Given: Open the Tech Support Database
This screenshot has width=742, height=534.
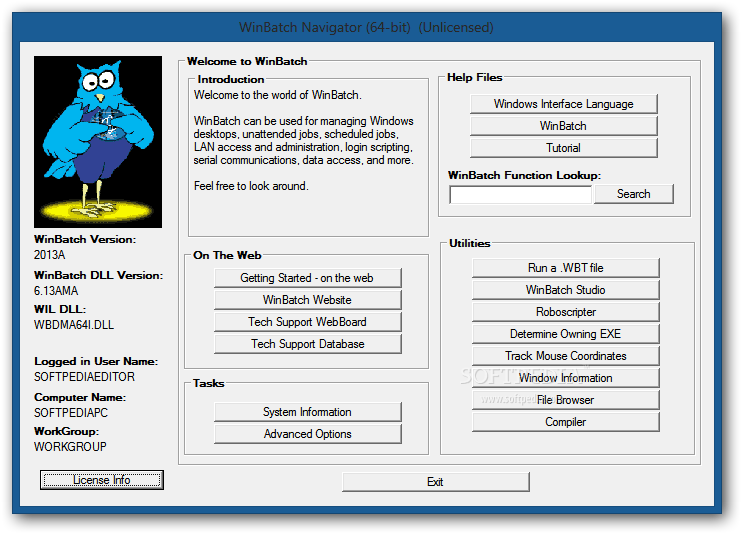Looking at the screenshot, I should pyautogui.click(x=308, y=344).
